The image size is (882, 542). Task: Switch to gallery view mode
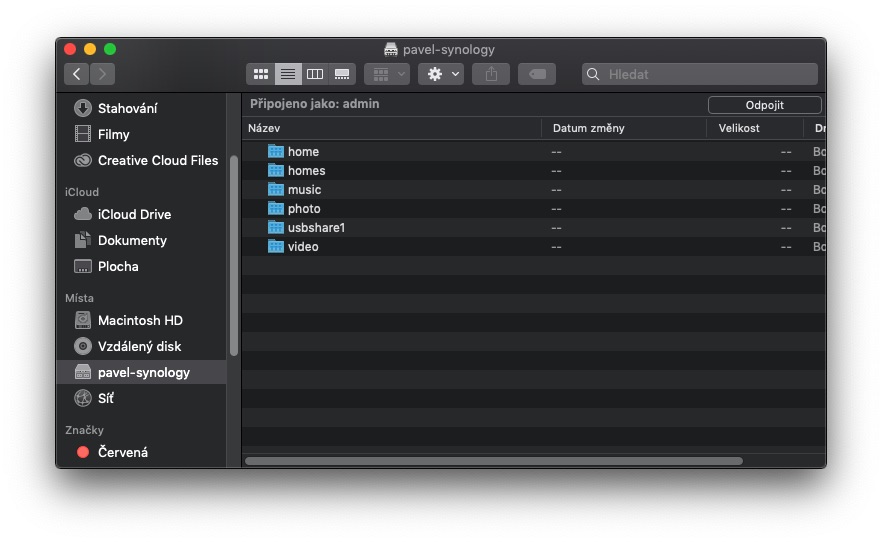pos(342,74)
